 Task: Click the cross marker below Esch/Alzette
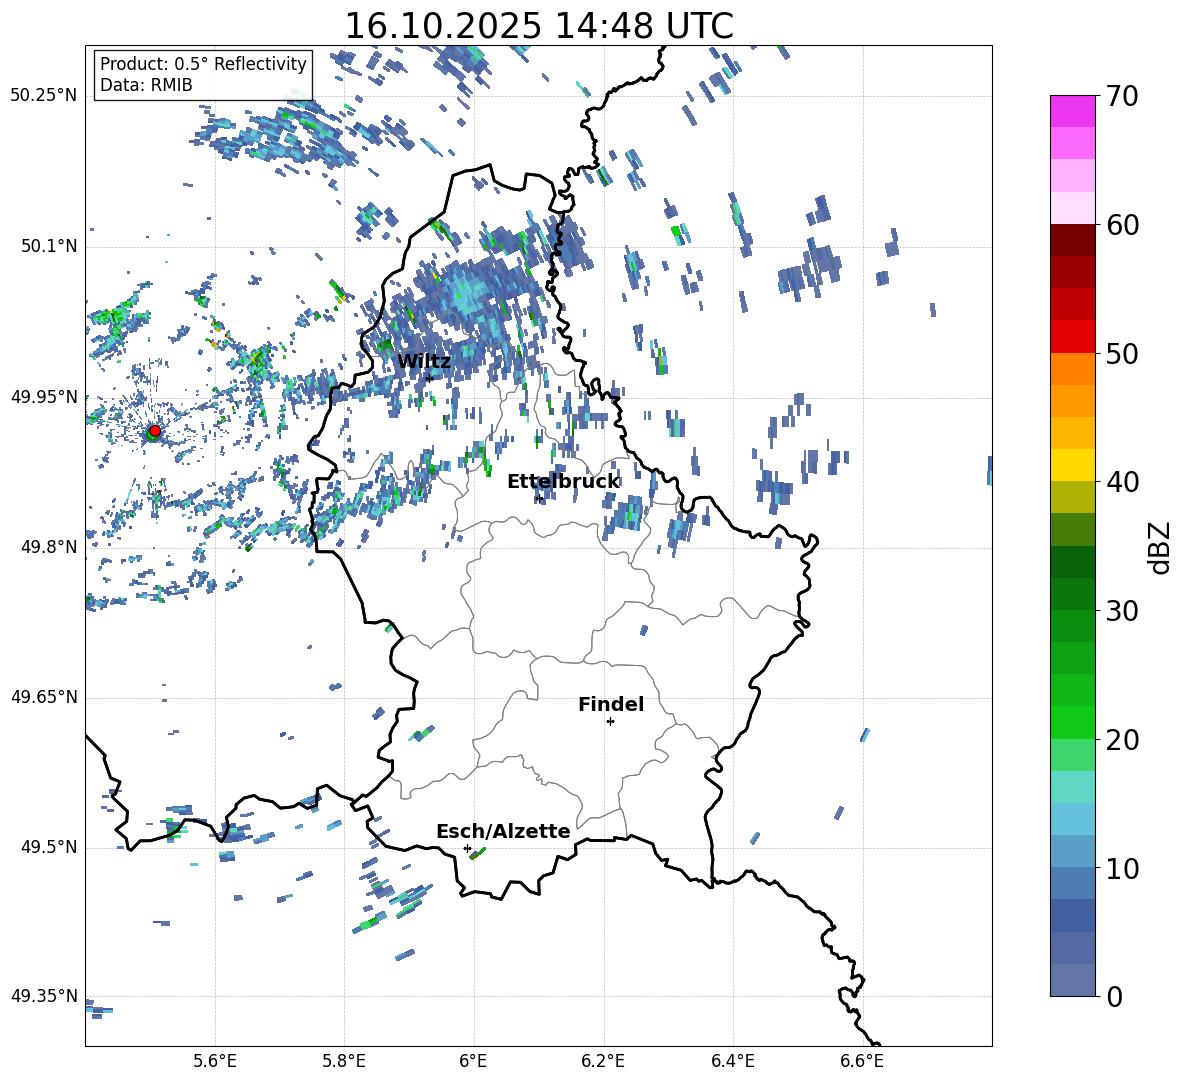(x=467, y=848)
